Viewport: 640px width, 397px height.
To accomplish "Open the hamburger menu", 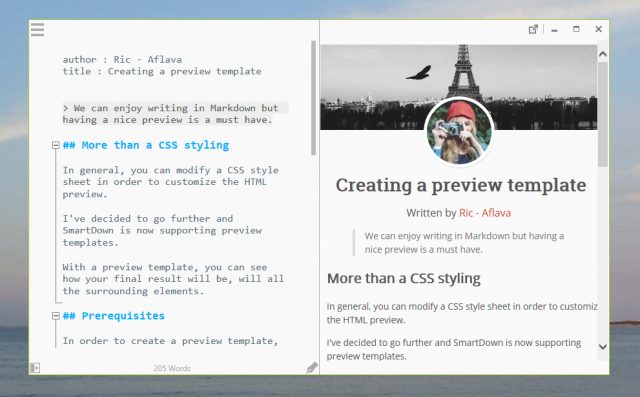I will tap(37, 29).
